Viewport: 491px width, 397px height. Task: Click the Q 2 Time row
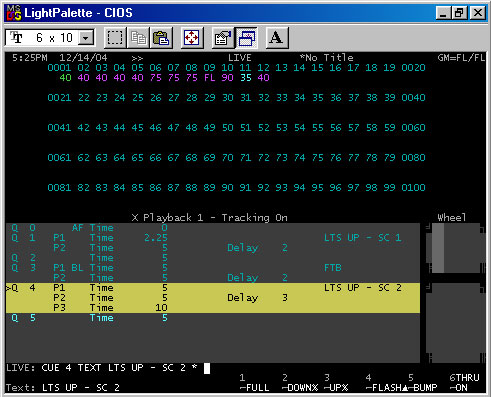(x=213, y=258)
